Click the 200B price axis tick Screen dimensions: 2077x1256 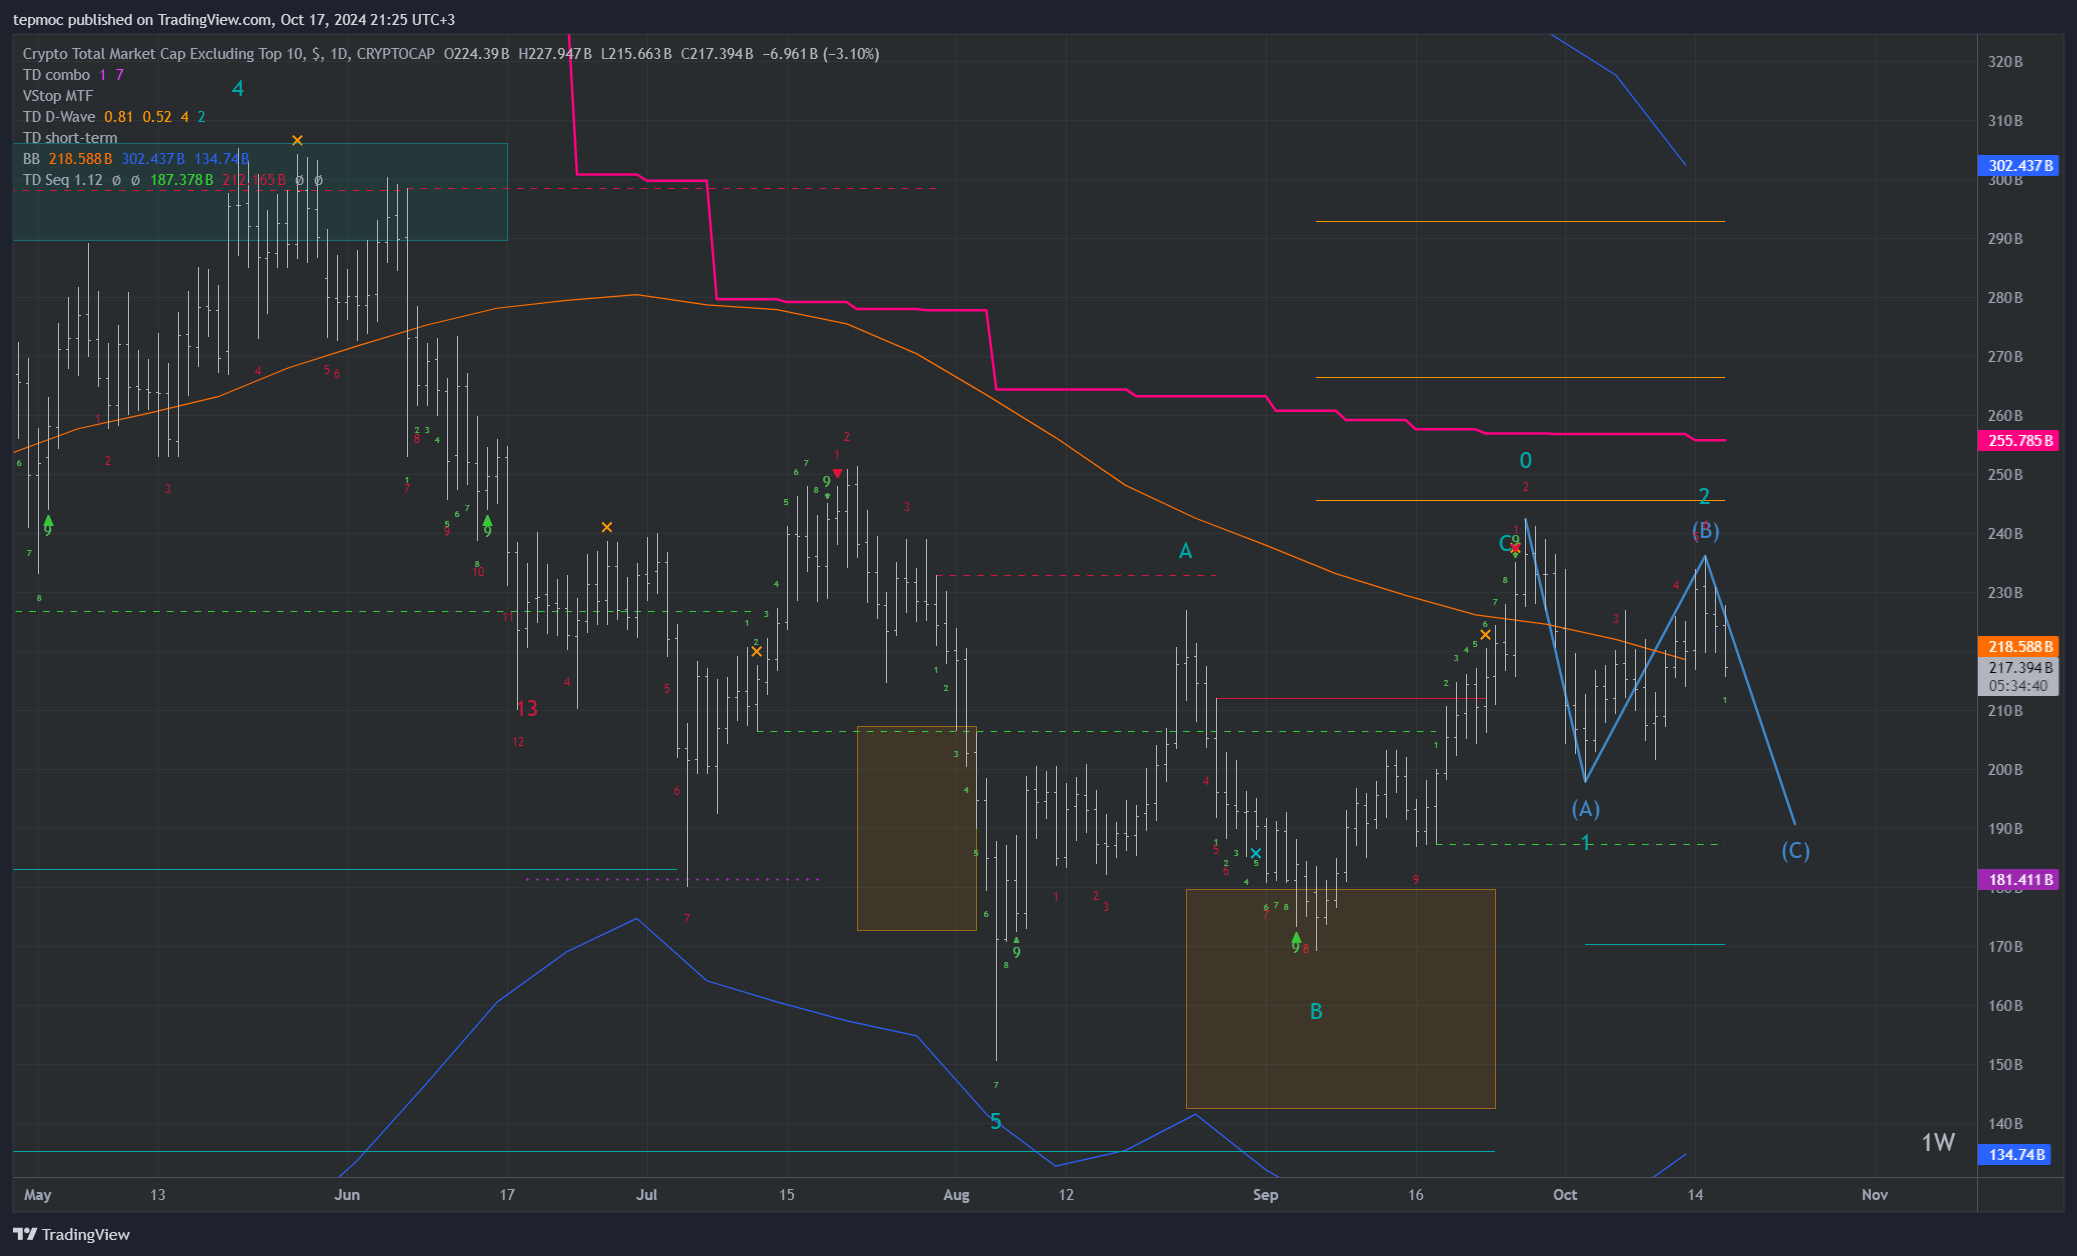click(2005, 770)
